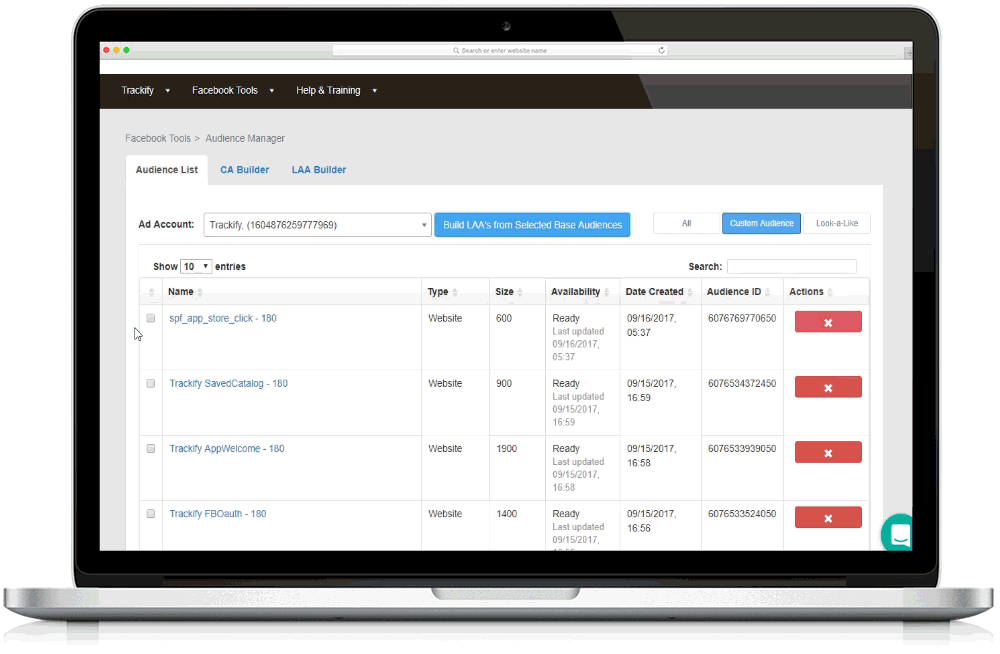Sort table by Actions column

[x=811, y=292]
